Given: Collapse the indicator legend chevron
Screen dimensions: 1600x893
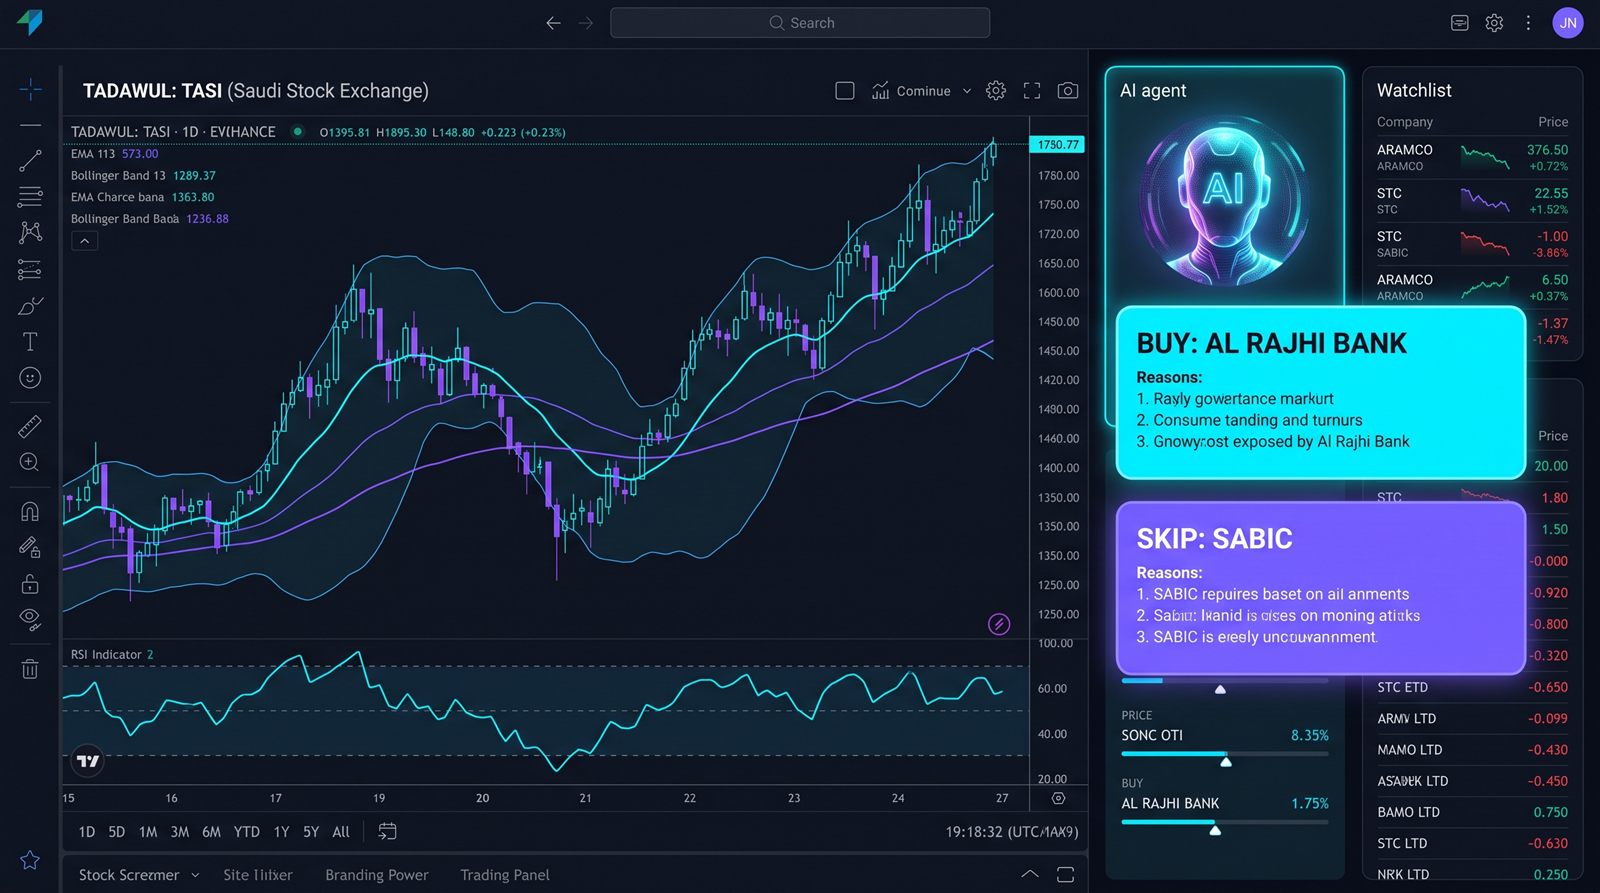Looking at the screenshot, I should (84, 241).
